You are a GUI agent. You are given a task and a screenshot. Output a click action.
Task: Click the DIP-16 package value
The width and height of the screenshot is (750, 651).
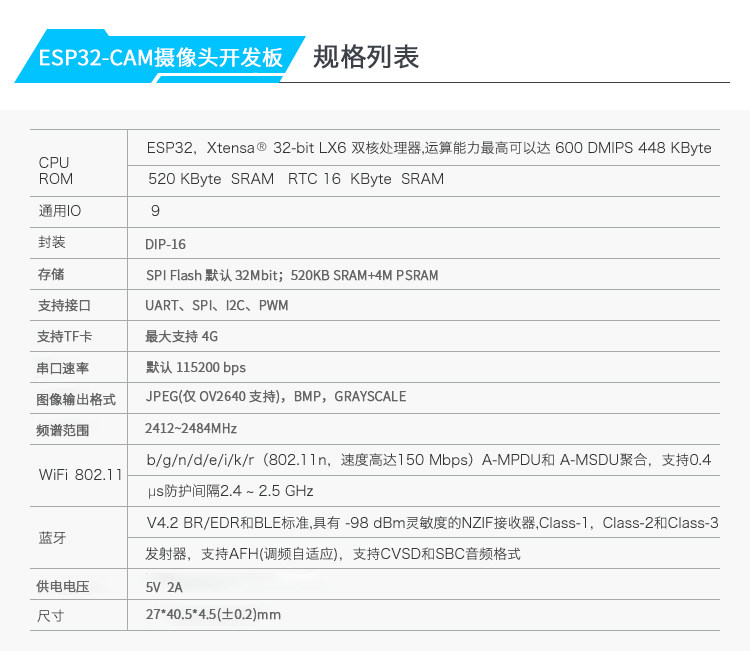[165, 244]
